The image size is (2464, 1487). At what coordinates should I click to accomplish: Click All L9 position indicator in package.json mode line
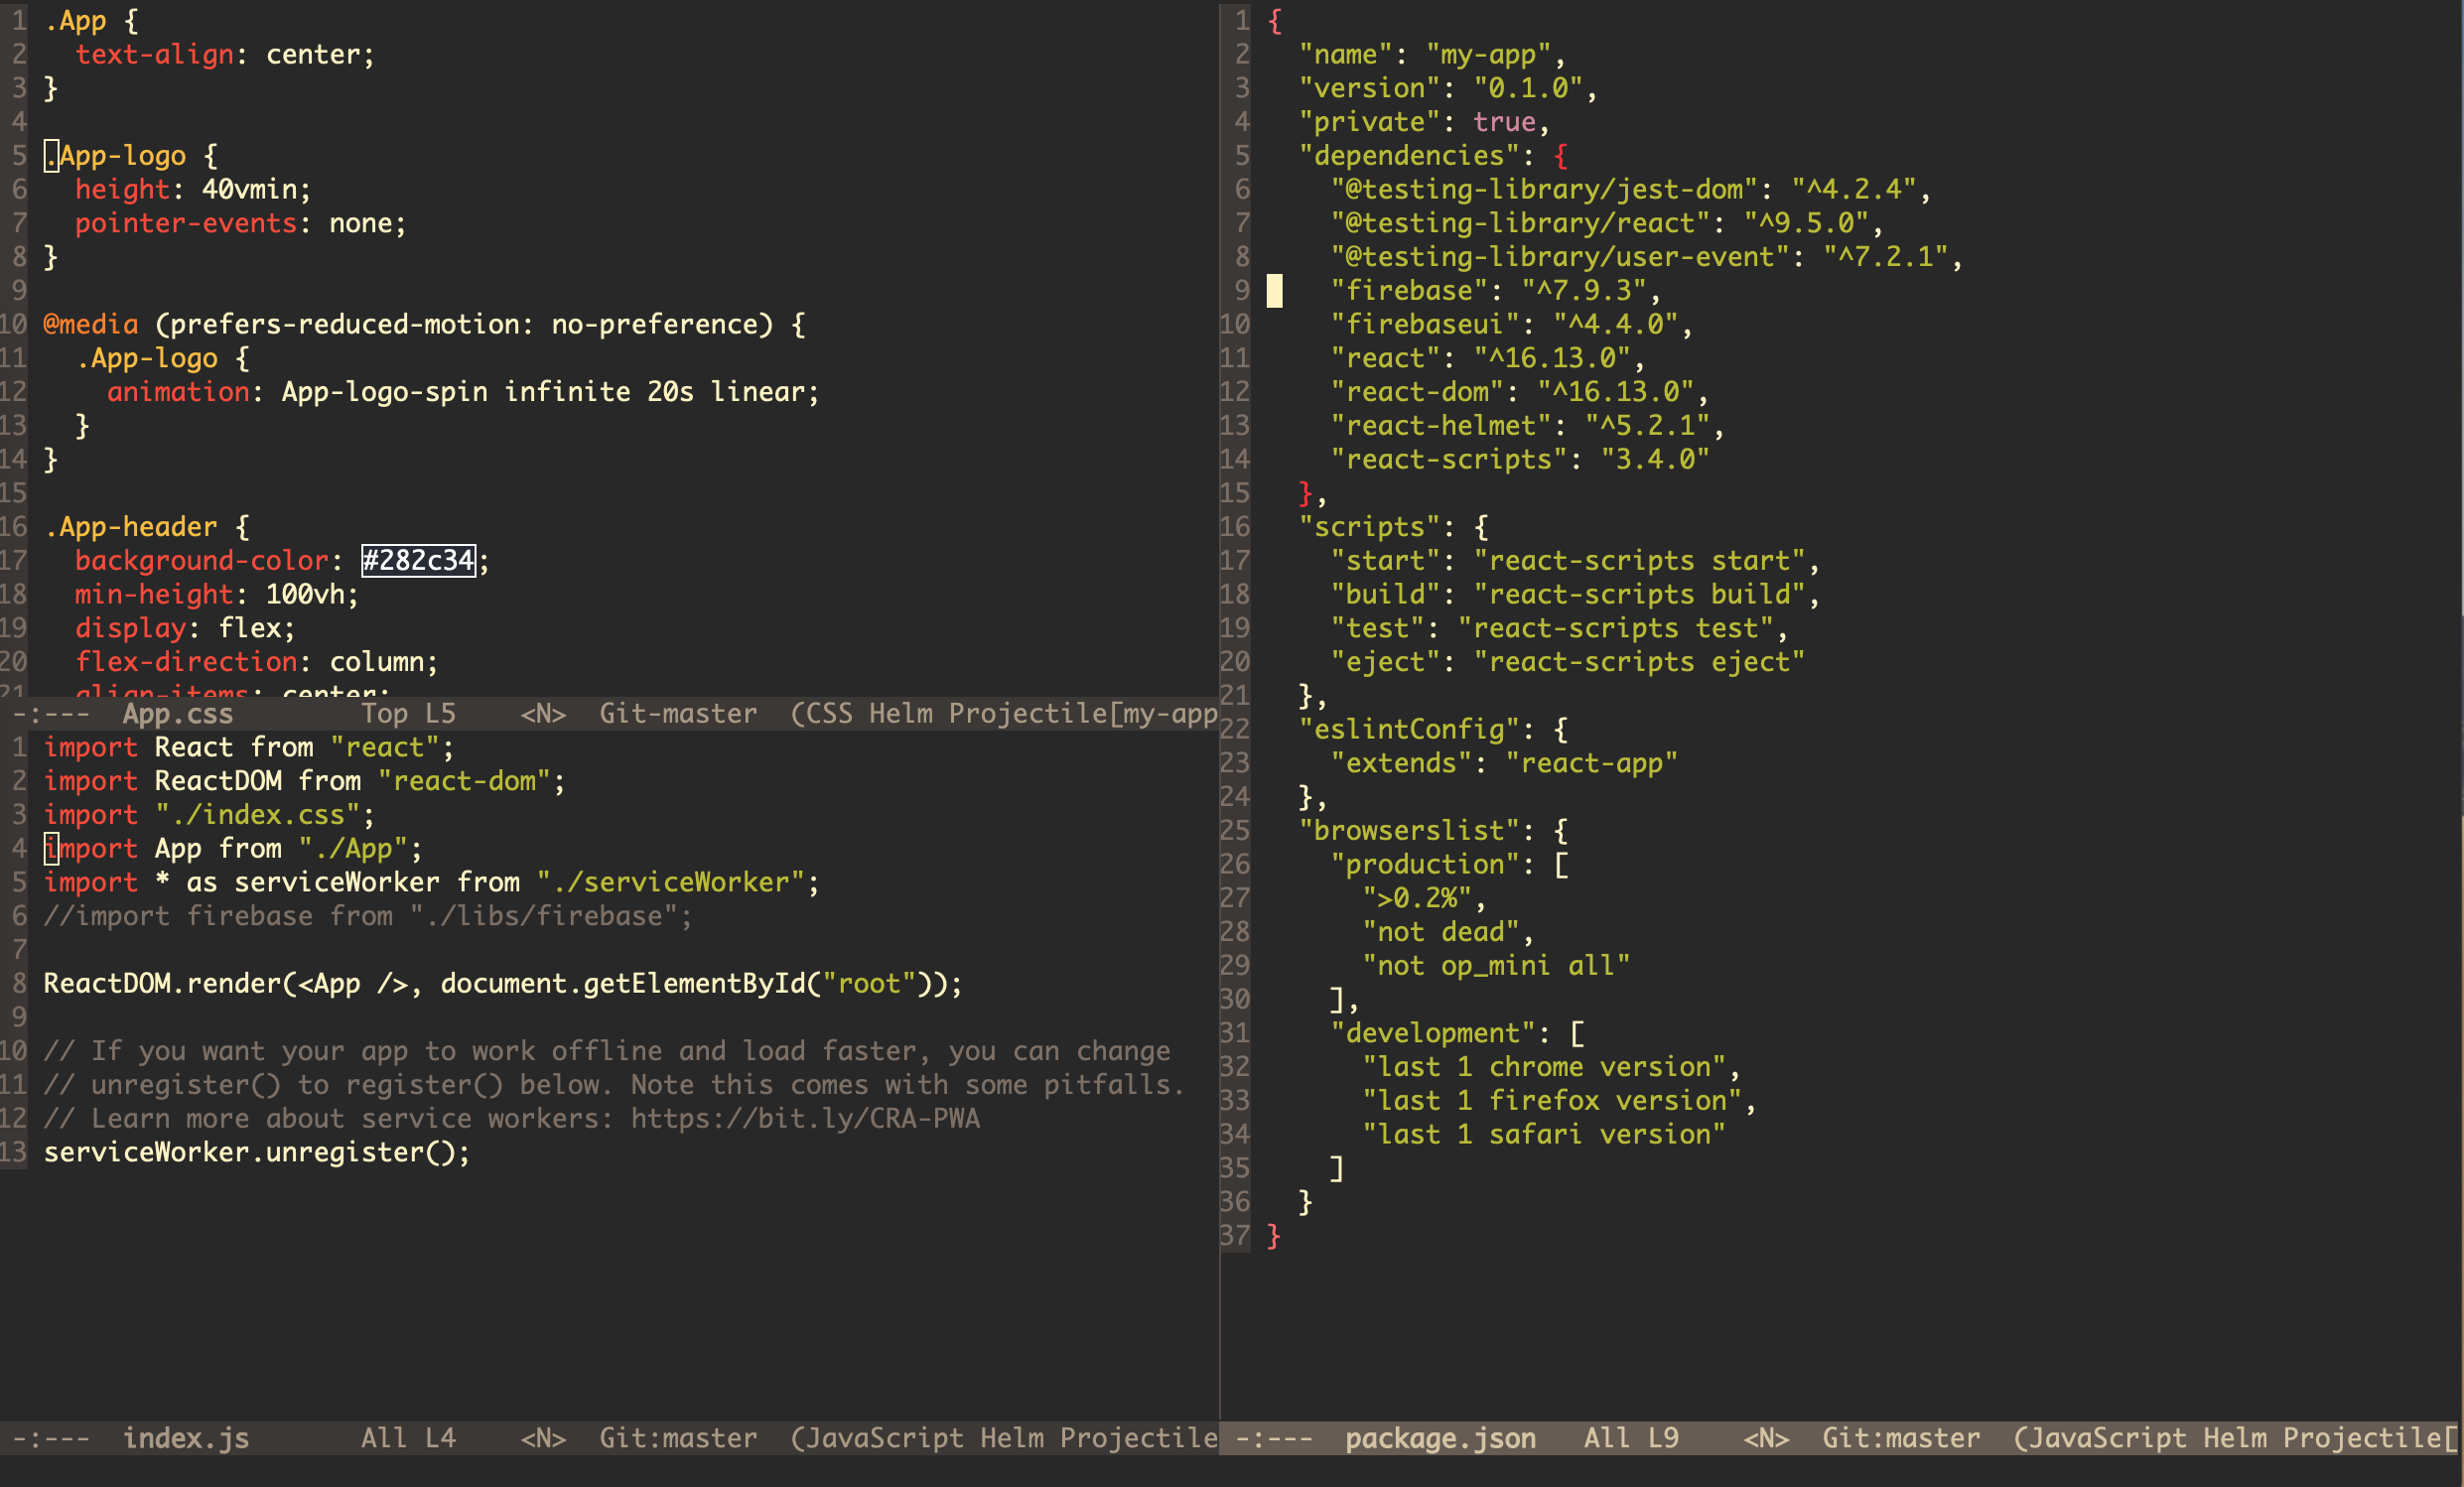point(1630,1438)
